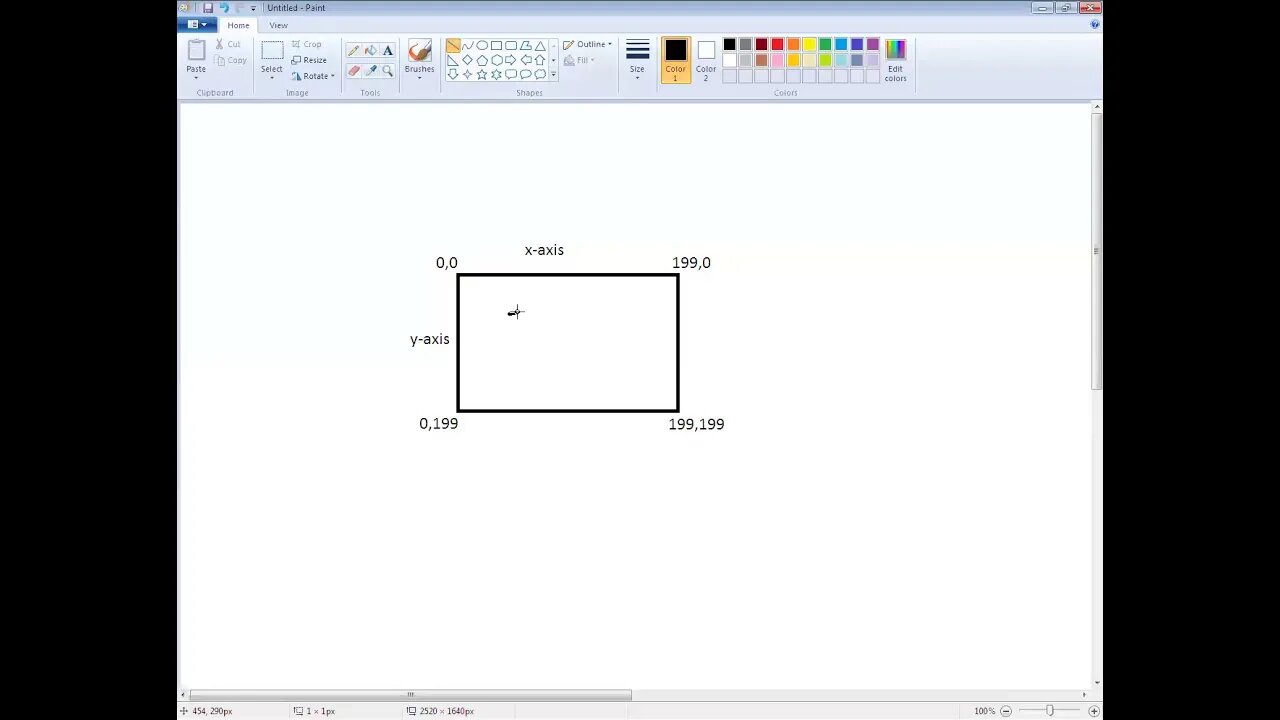The image size is (1280, 720).
Task: Click the Edit colors button
Action: 895,60
